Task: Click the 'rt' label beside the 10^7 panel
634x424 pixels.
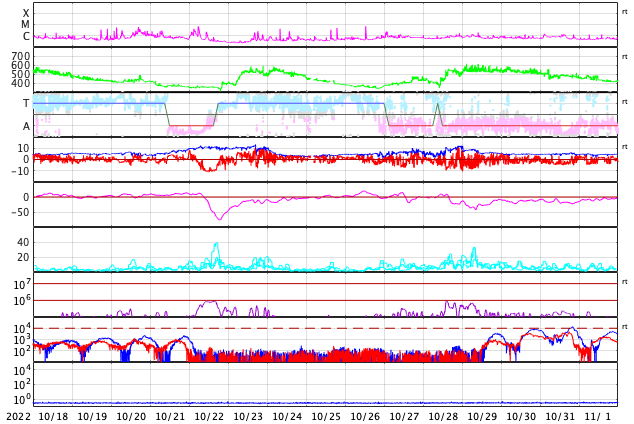Action: pos(625,282)
